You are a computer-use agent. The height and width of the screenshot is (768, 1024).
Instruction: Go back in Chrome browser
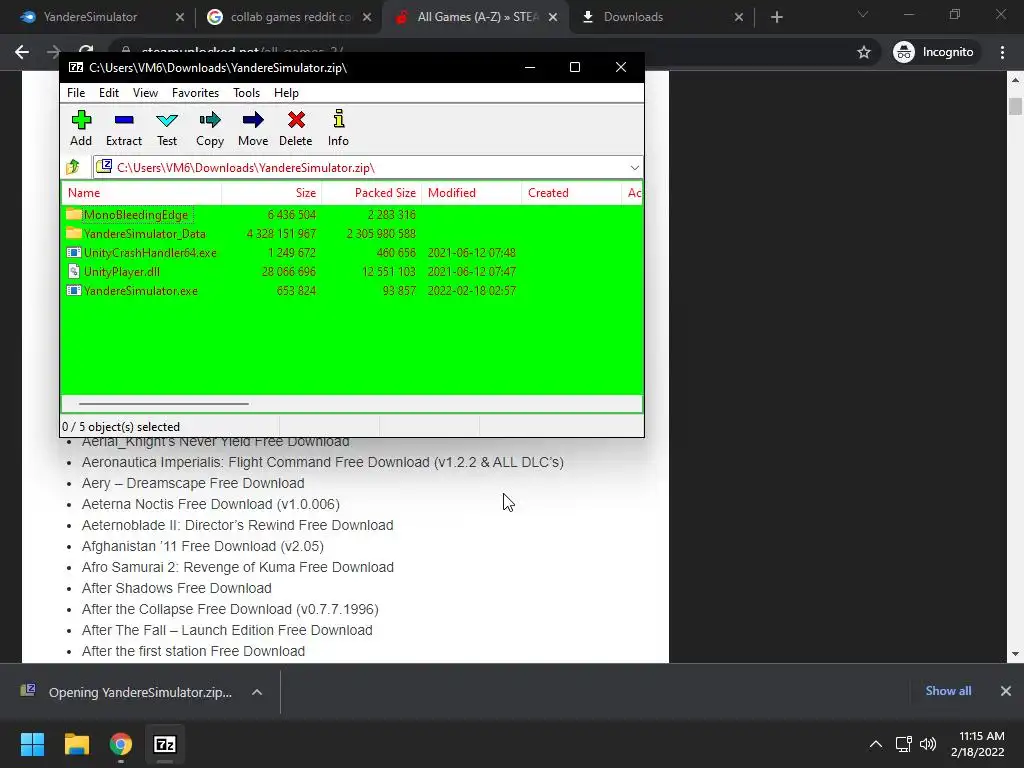point(22,52)
